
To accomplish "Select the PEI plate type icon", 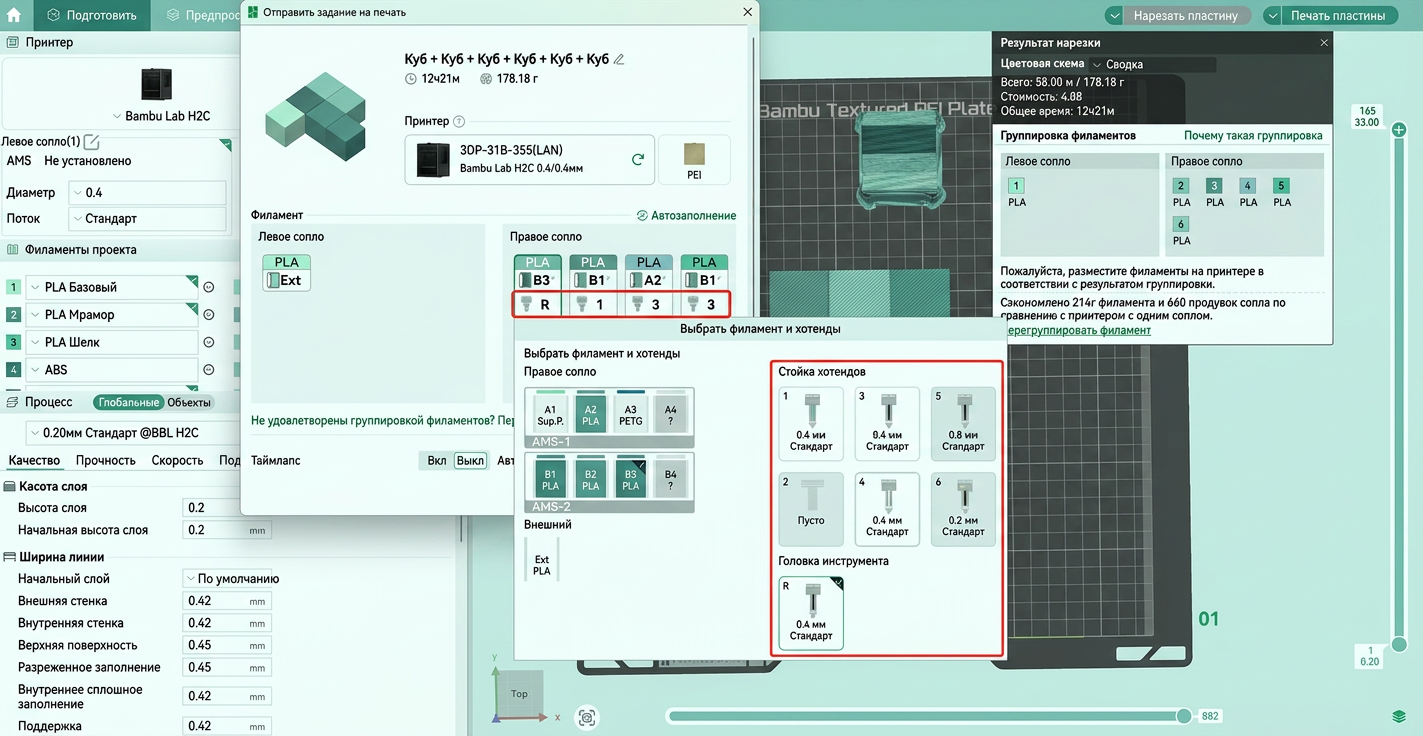I will click(x=694, y=160).
